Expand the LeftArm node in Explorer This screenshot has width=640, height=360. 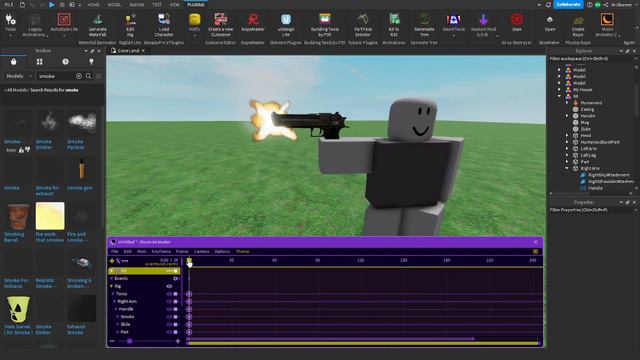(x=567, y=149)
